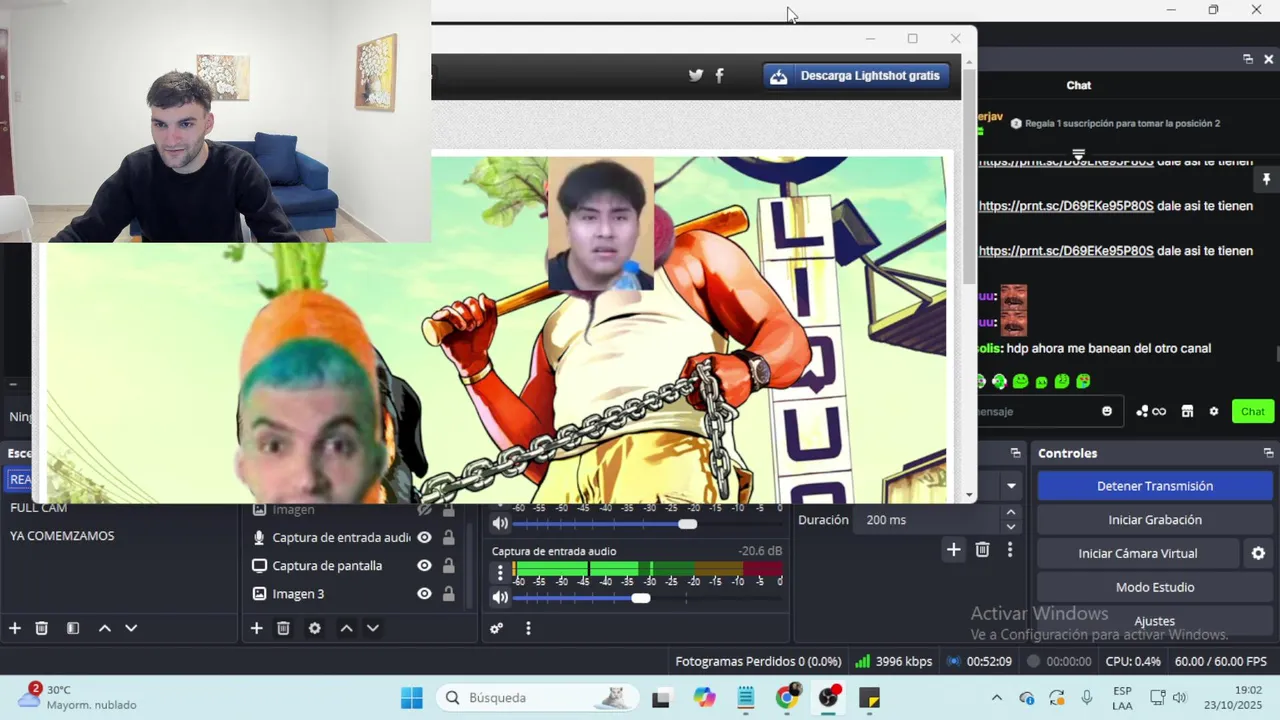Click the pin icon in the chat

(x=1266, y=179)
